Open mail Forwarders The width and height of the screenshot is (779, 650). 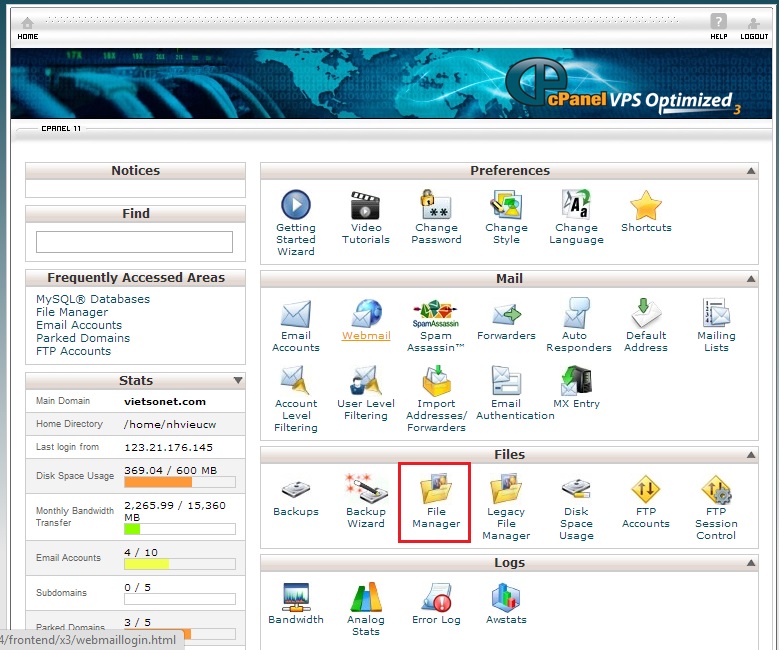[506, 321]
